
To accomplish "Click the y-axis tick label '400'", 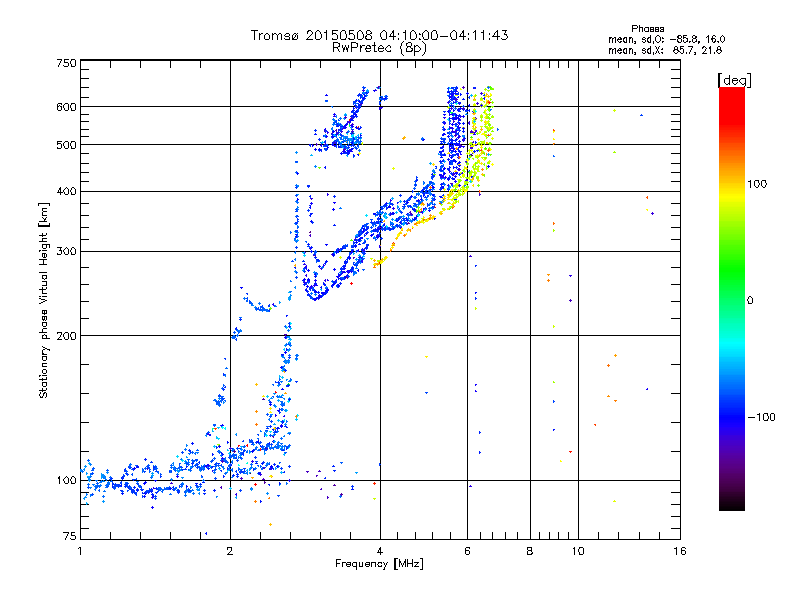I will [x=66, y=191].
